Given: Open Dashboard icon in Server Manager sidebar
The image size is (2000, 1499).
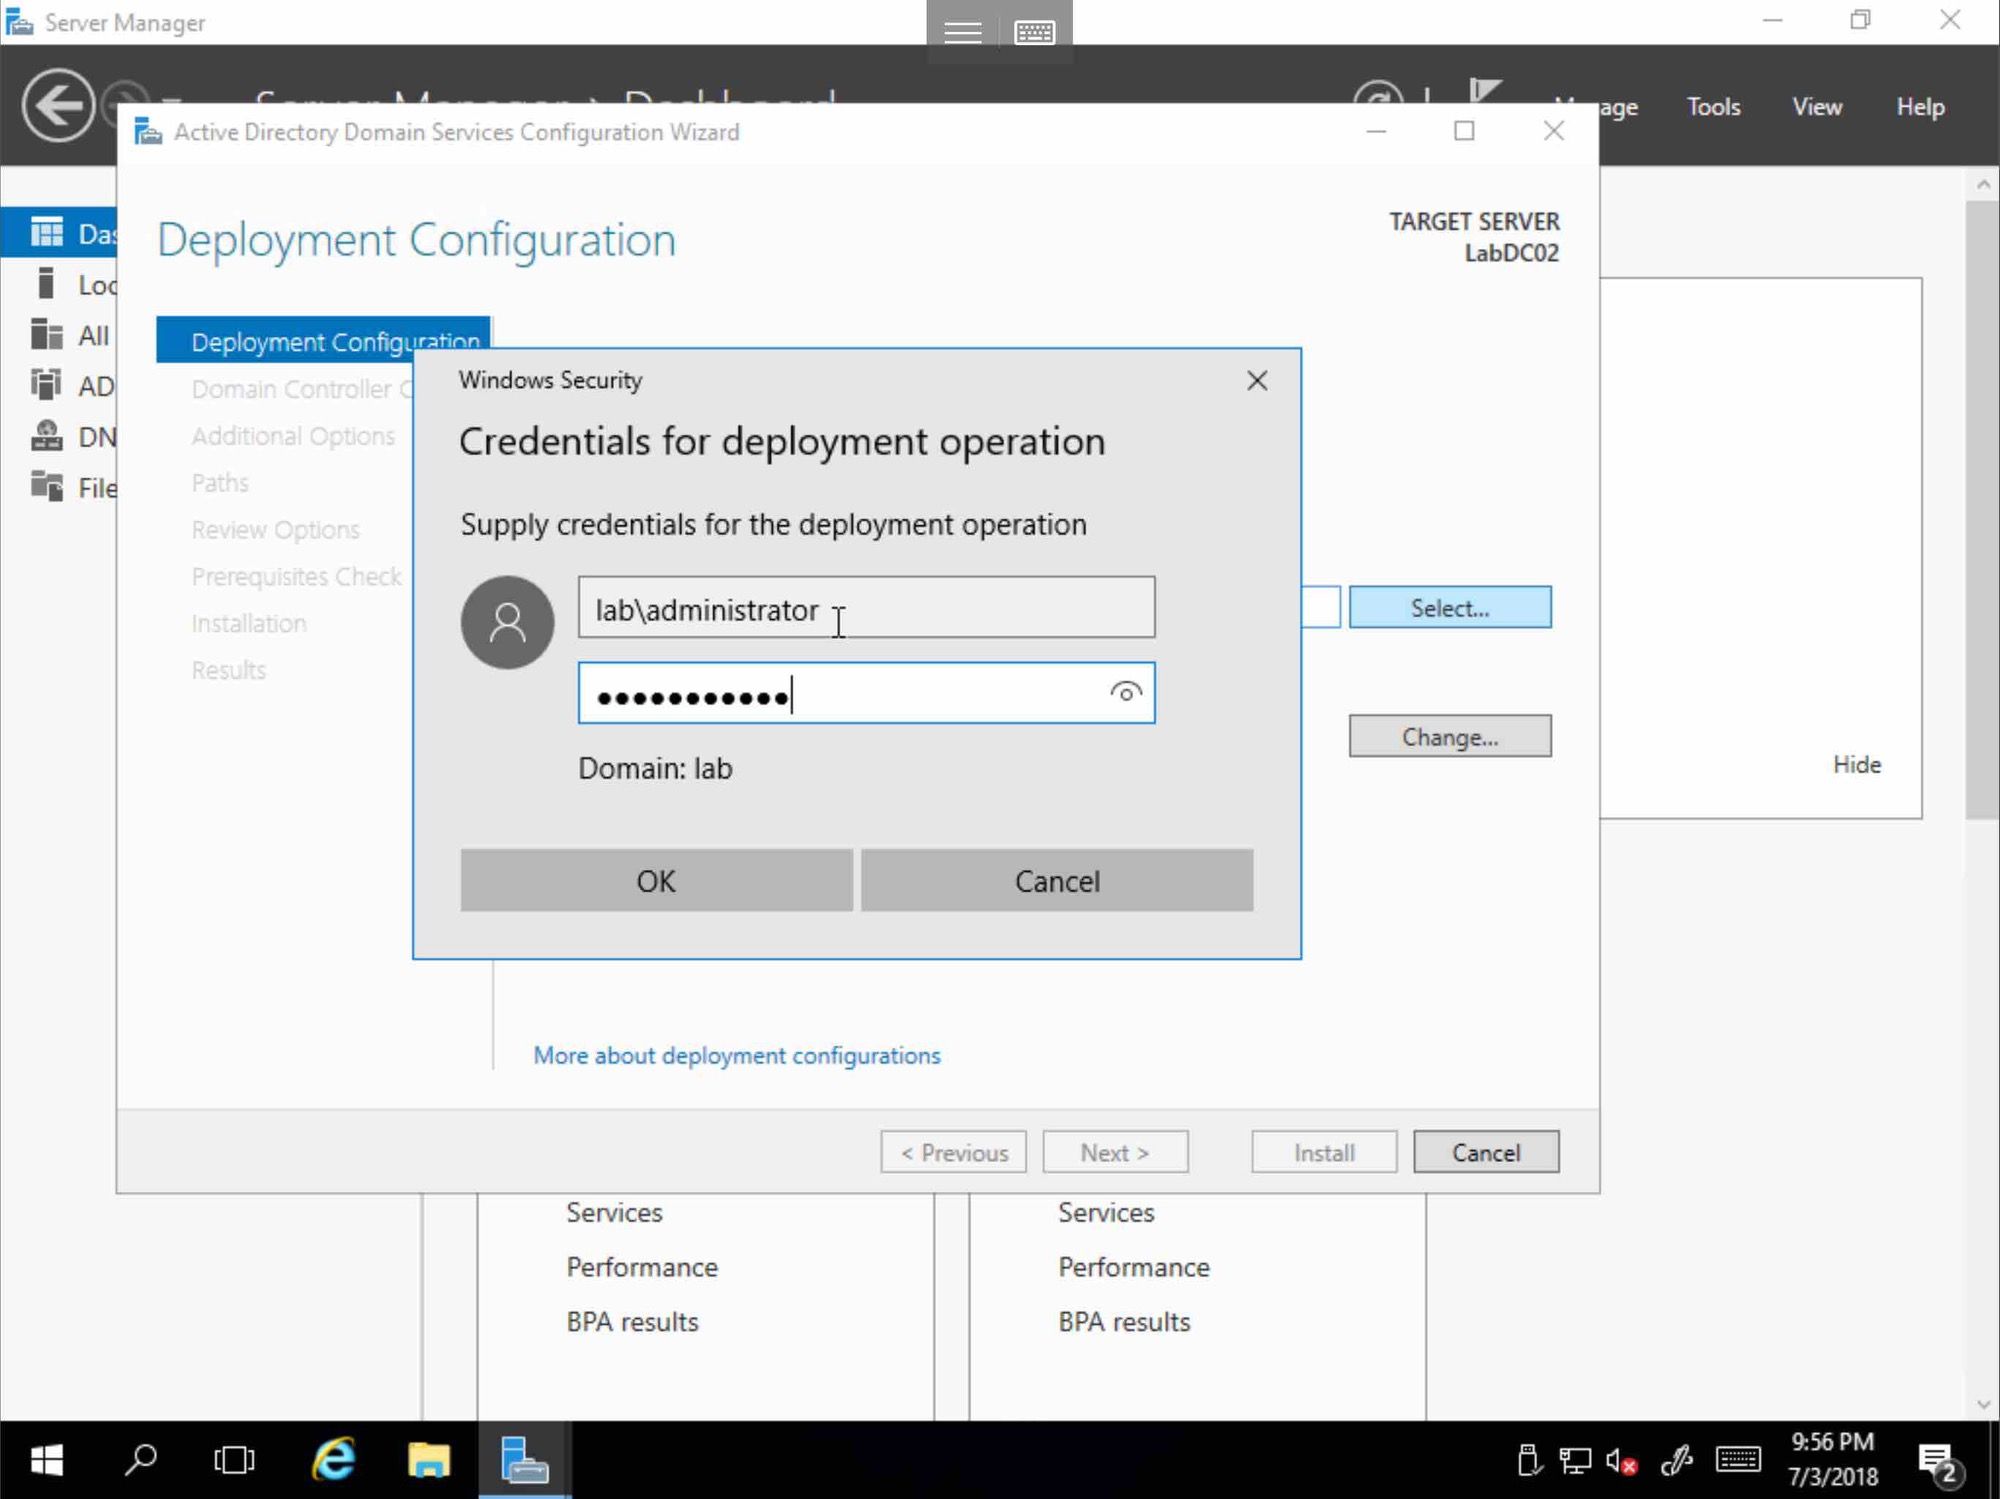Looking at the screenshot, I should pyautogui.click(x=46, y=232).
